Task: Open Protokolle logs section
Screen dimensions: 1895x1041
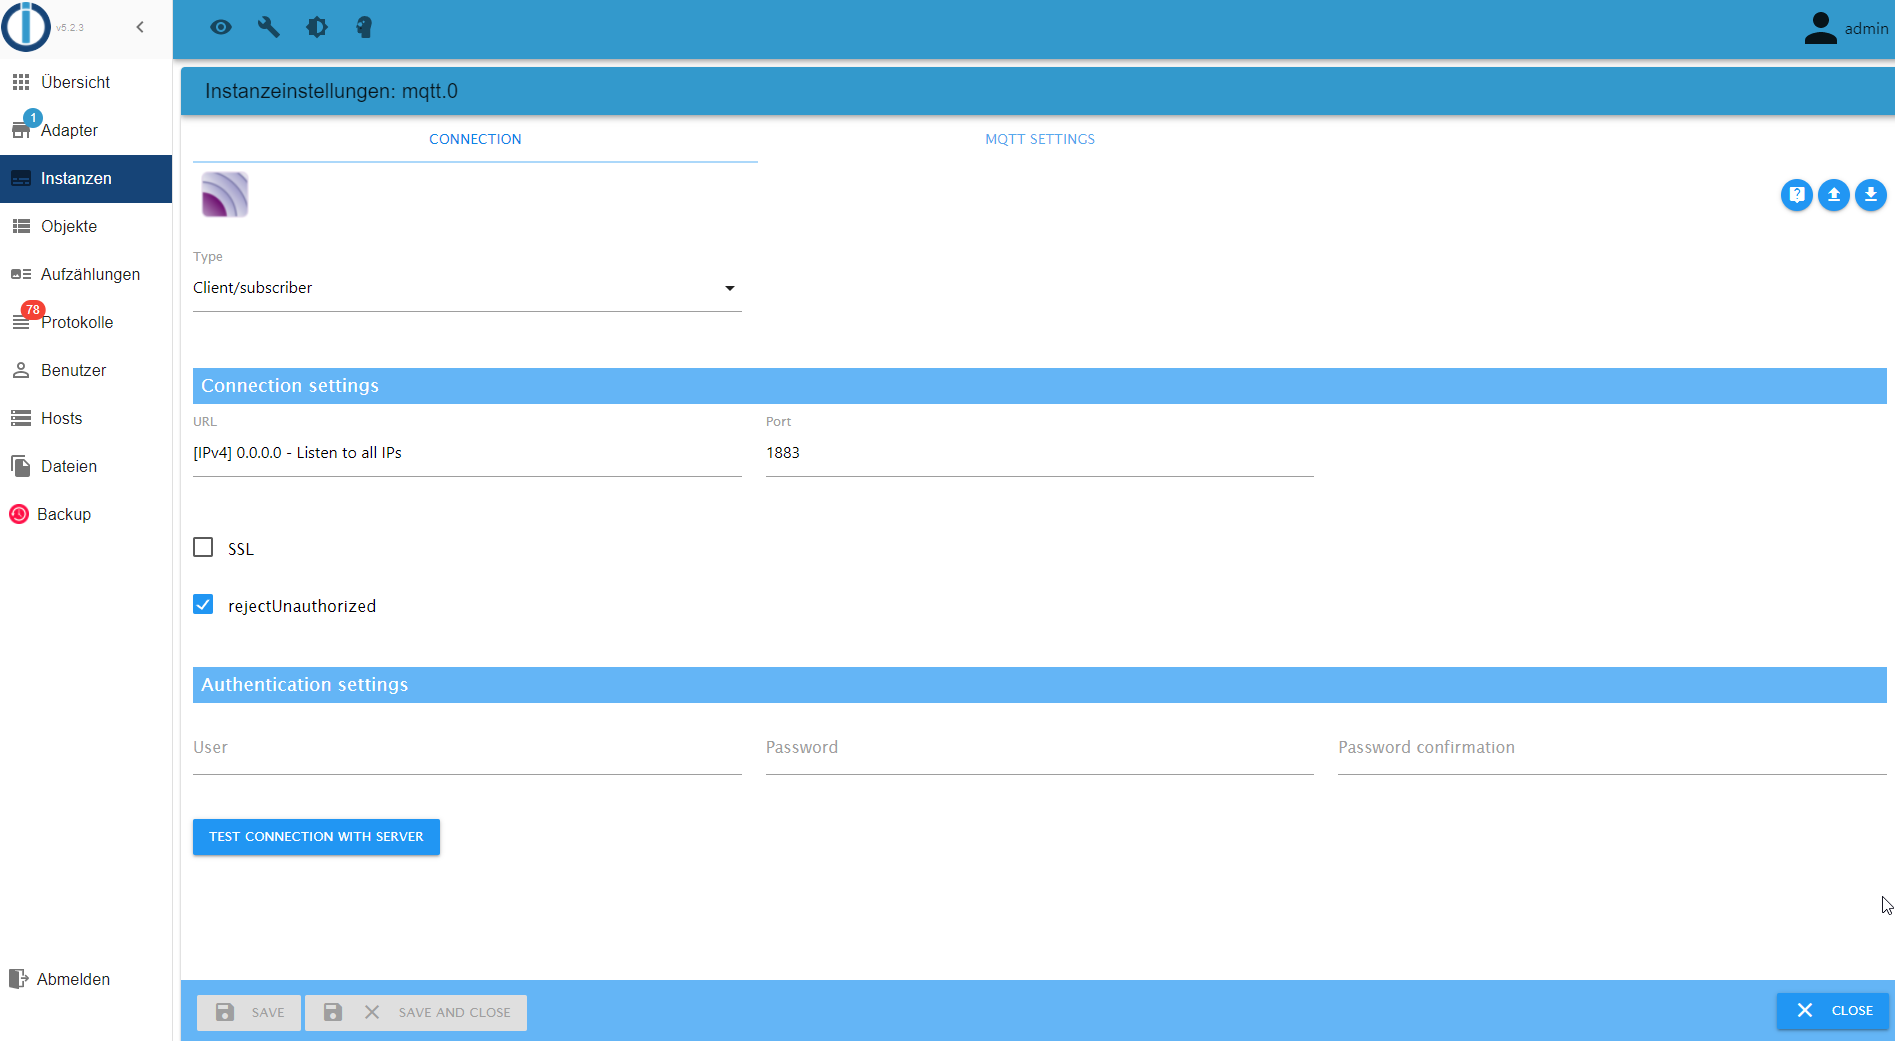Action: (x=86, y=322)
